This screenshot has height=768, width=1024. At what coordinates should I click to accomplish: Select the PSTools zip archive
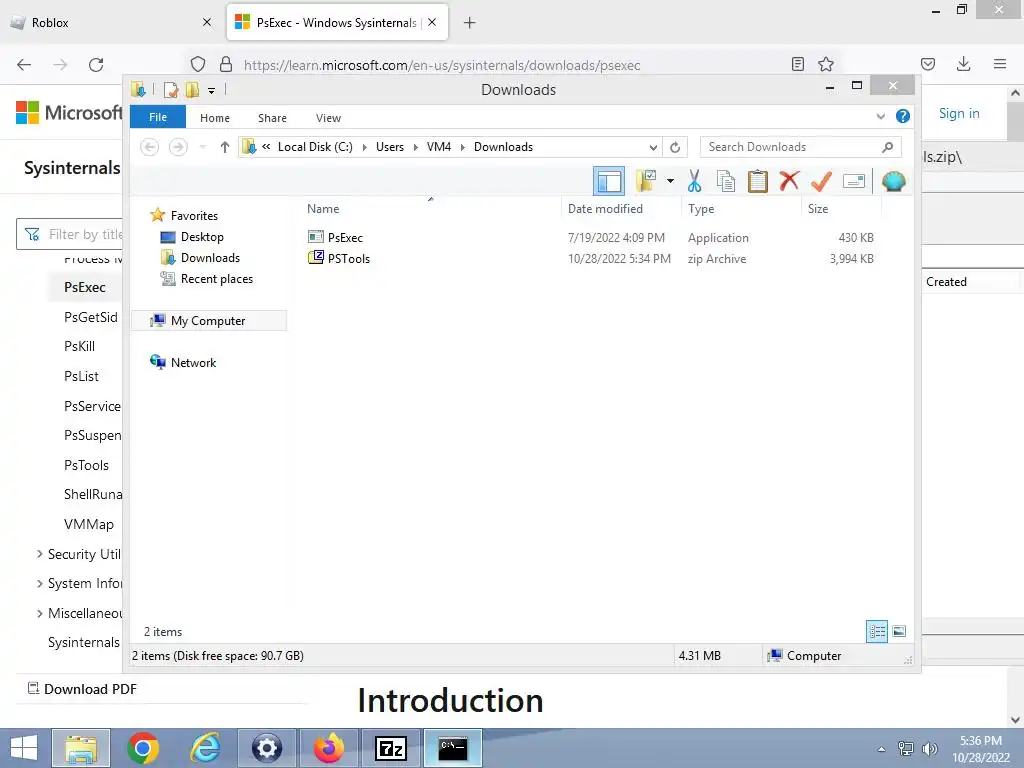[349, 259]
